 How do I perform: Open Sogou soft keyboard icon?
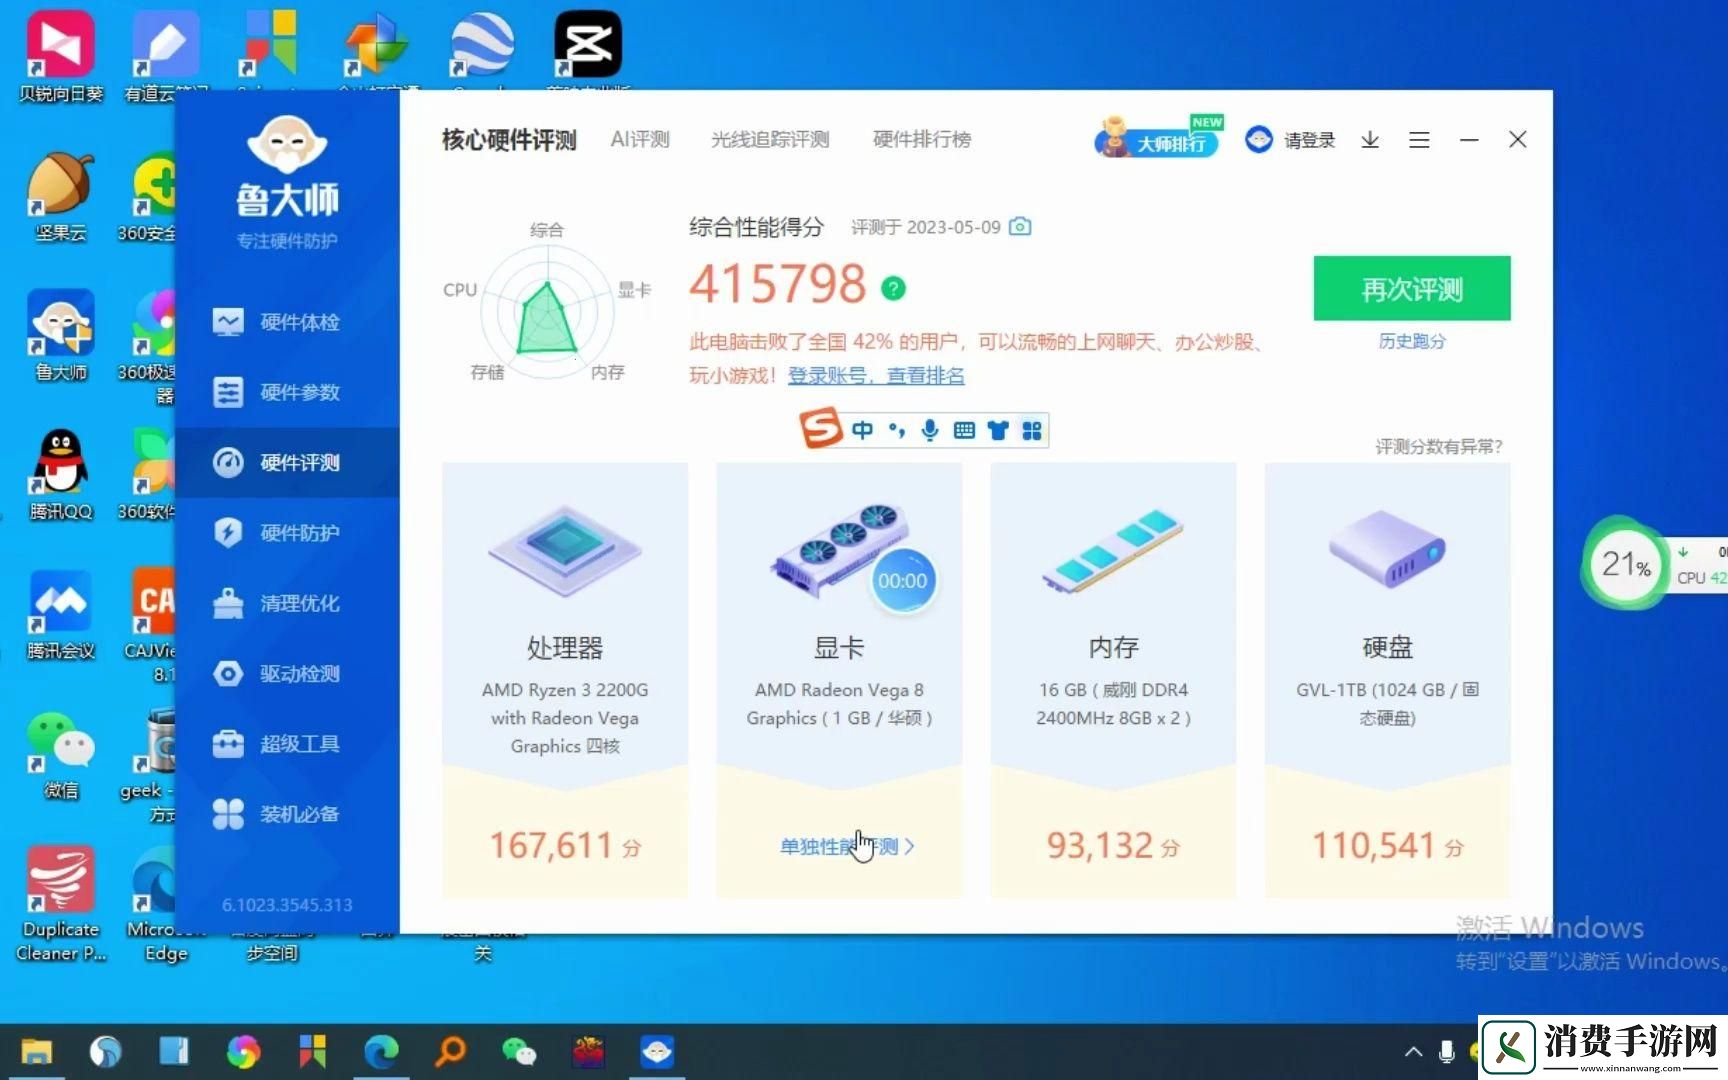click(x=964, y=430)
